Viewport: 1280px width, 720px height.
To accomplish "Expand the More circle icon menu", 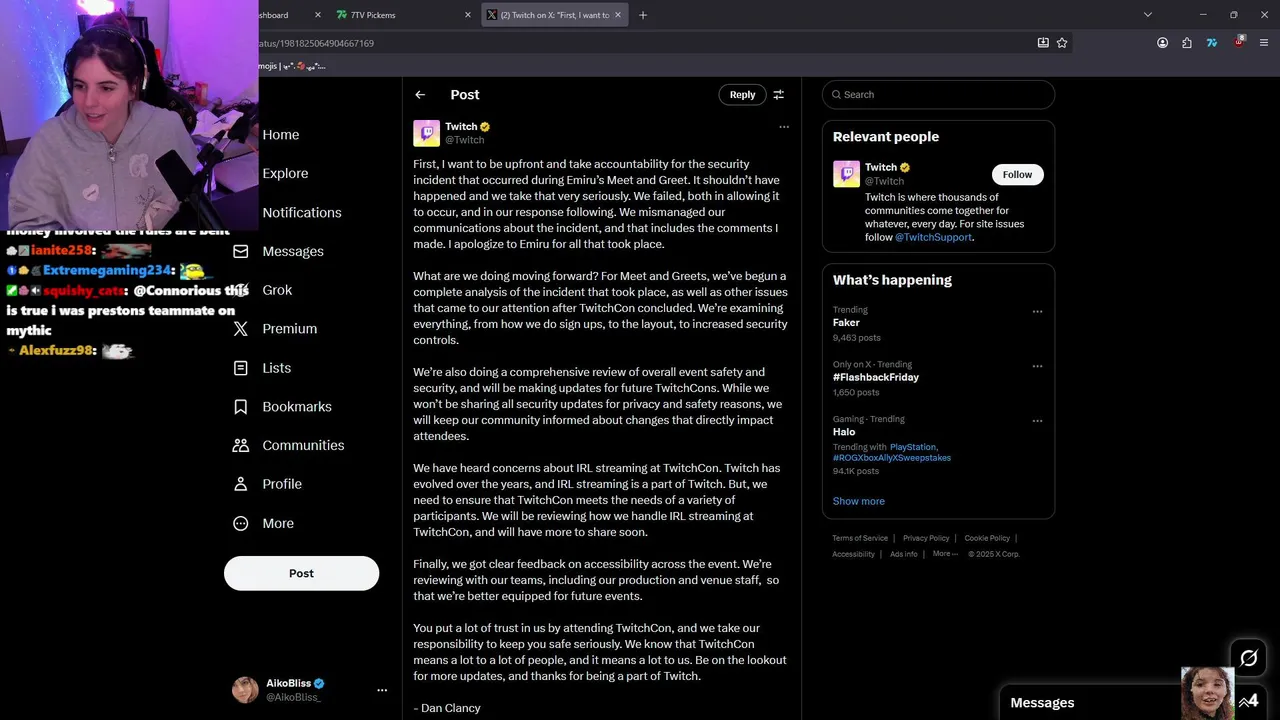I will click(x=240, y=523).
